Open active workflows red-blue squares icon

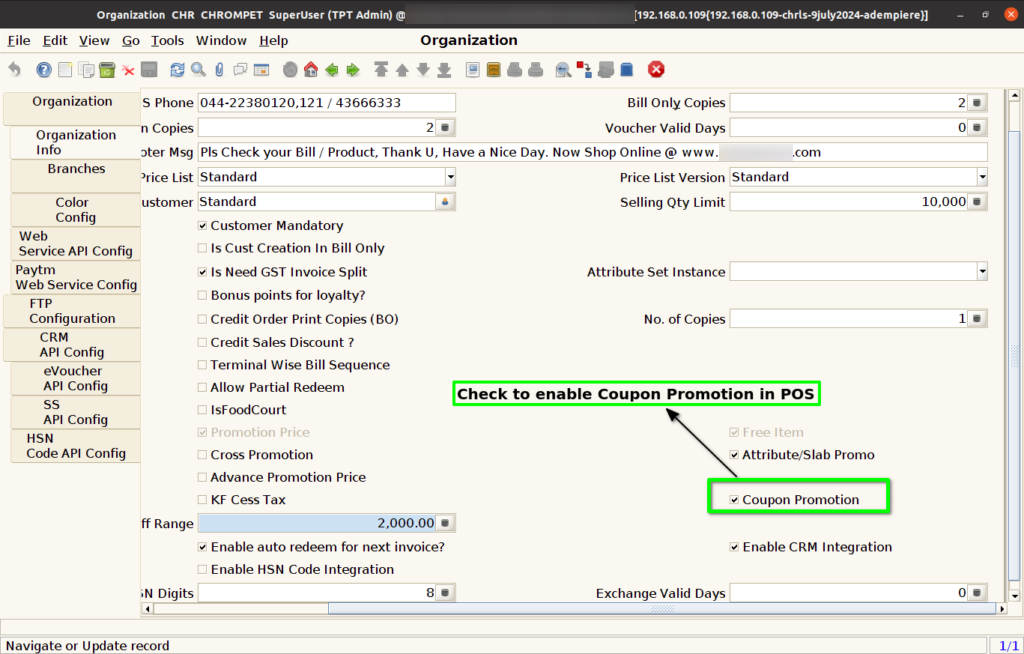pyautogui.click(x=584, y=69)
